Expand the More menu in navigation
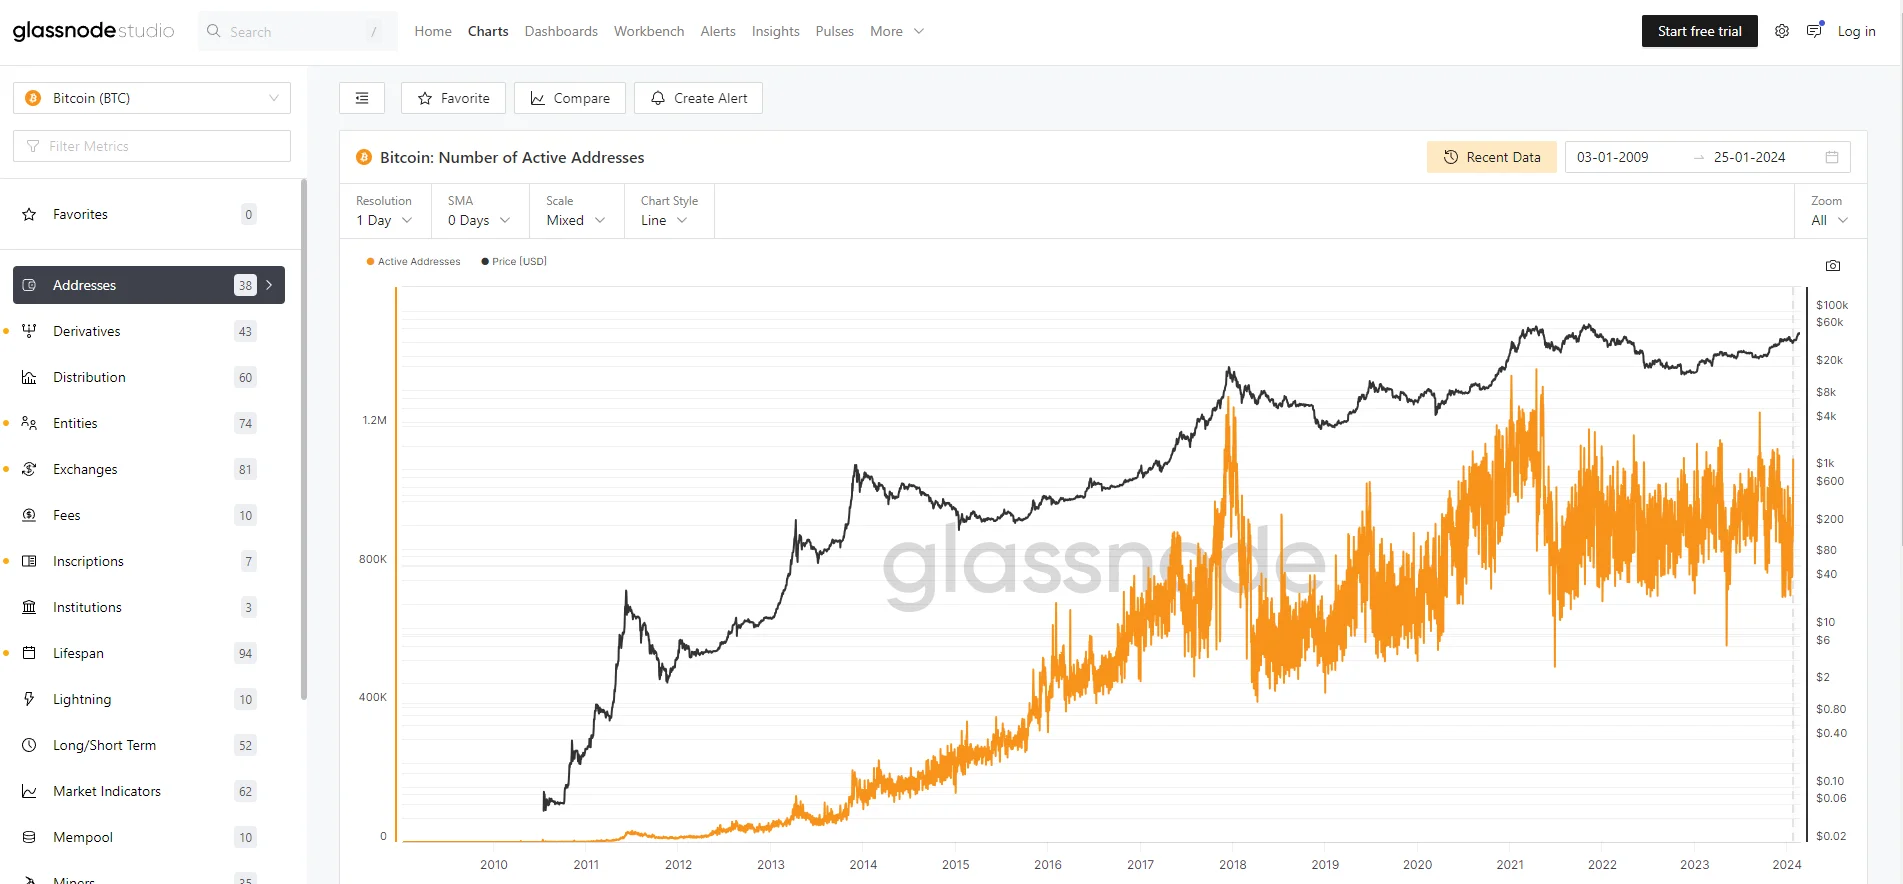The image size is (1903, 884). 897,31
